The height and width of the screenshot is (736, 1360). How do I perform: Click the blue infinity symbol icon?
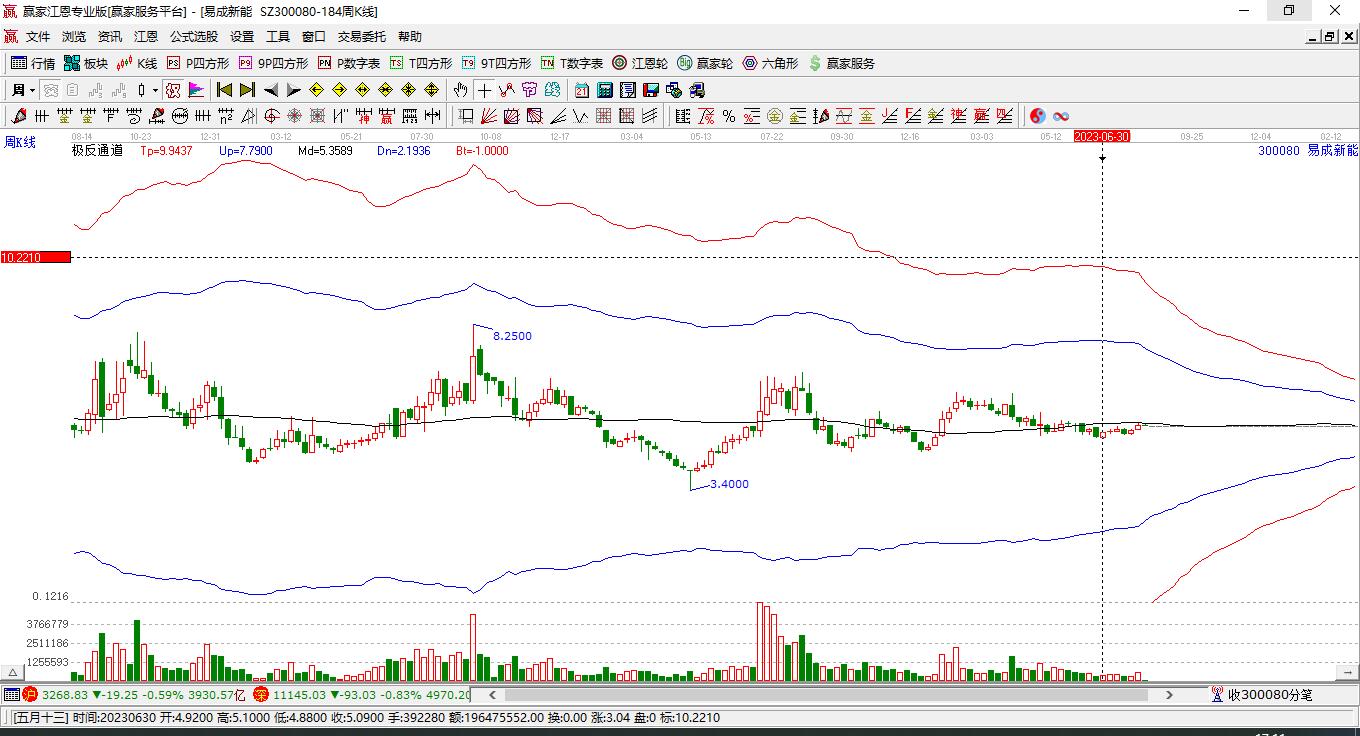(x=1061, y=116)
